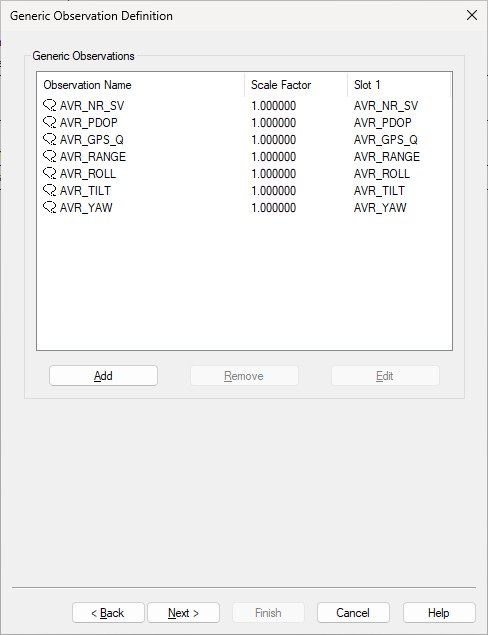Select AVR_TILT in Observation Name column
The height and width of the screenshot is (635, 488).
point(85,191)
